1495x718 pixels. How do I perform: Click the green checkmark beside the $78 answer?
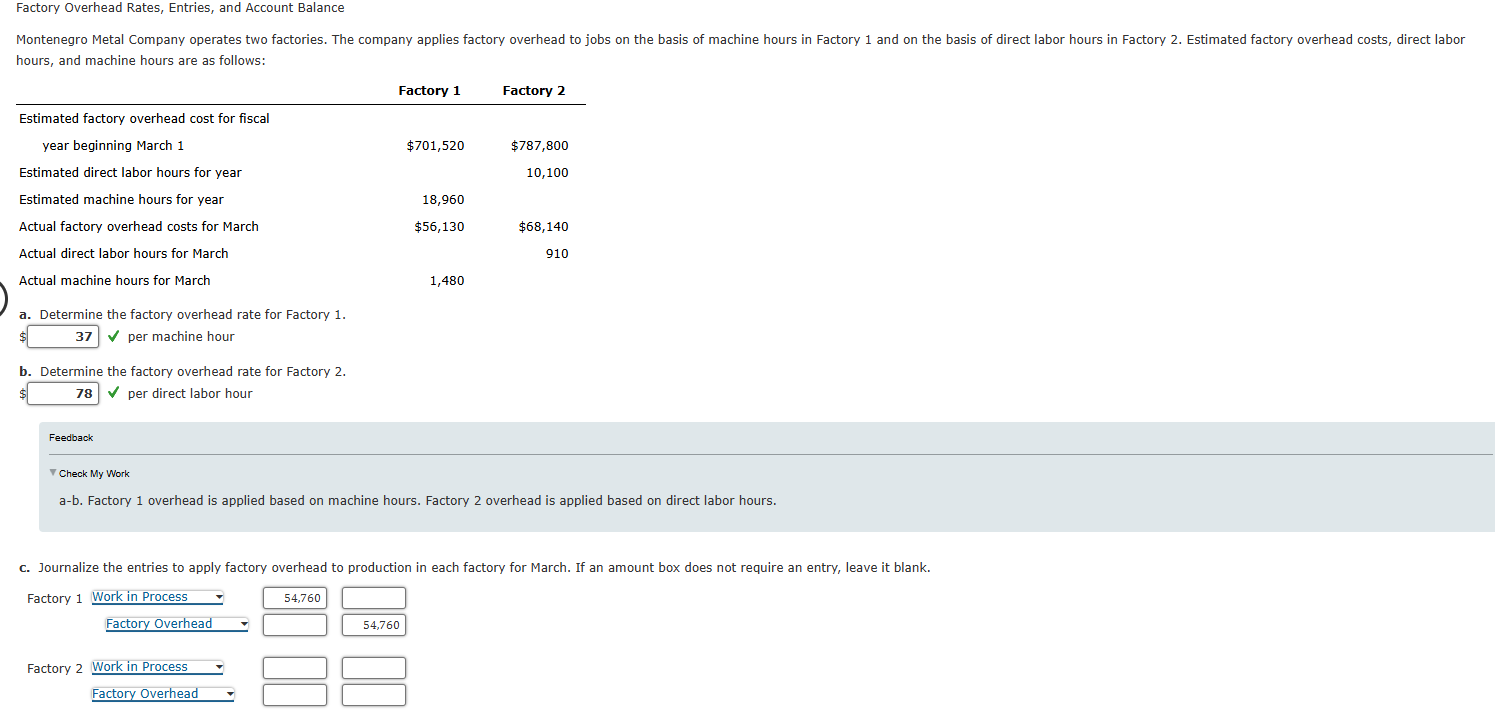(112, 393)
